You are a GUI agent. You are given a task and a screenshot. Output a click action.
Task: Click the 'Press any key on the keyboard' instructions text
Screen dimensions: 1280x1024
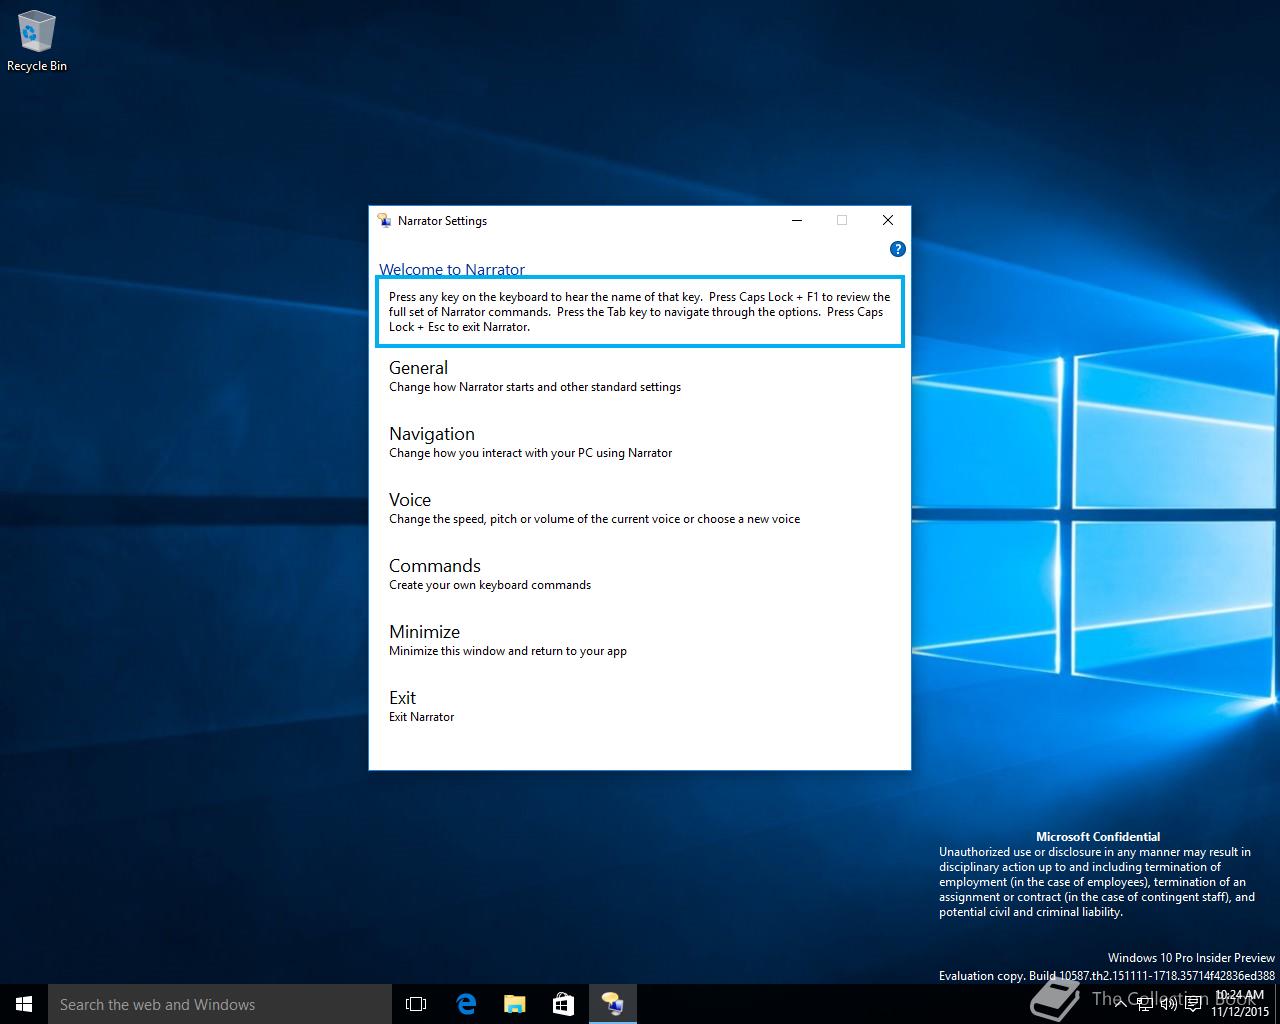[x=640, y=312]
